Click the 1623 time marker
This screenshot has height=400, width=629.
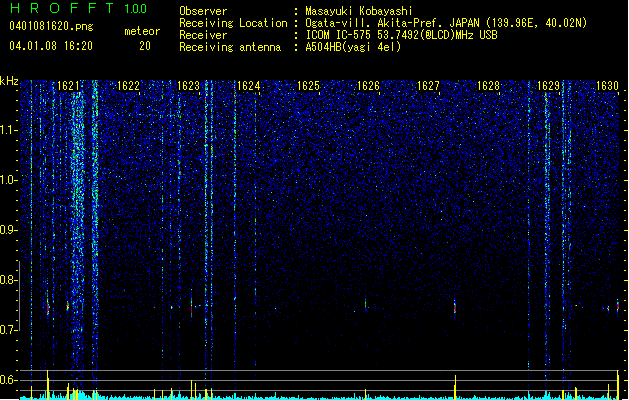(188, 86)
